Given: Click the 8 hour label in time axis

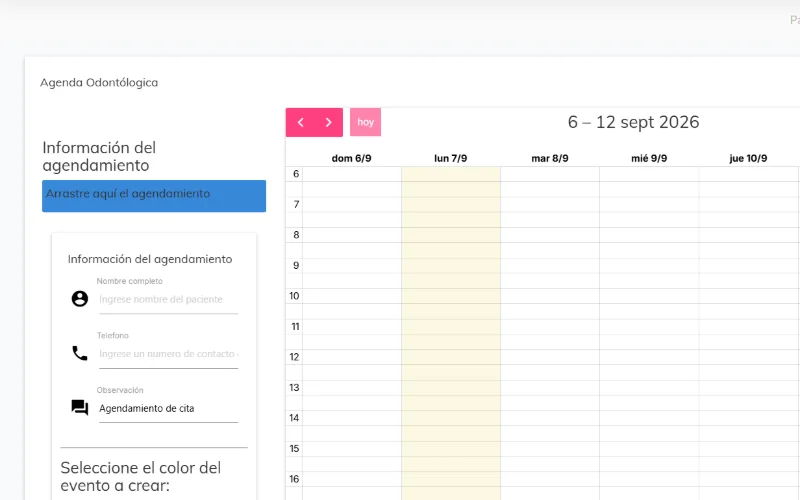Looking at the screenshot, I should click(296, 235).
